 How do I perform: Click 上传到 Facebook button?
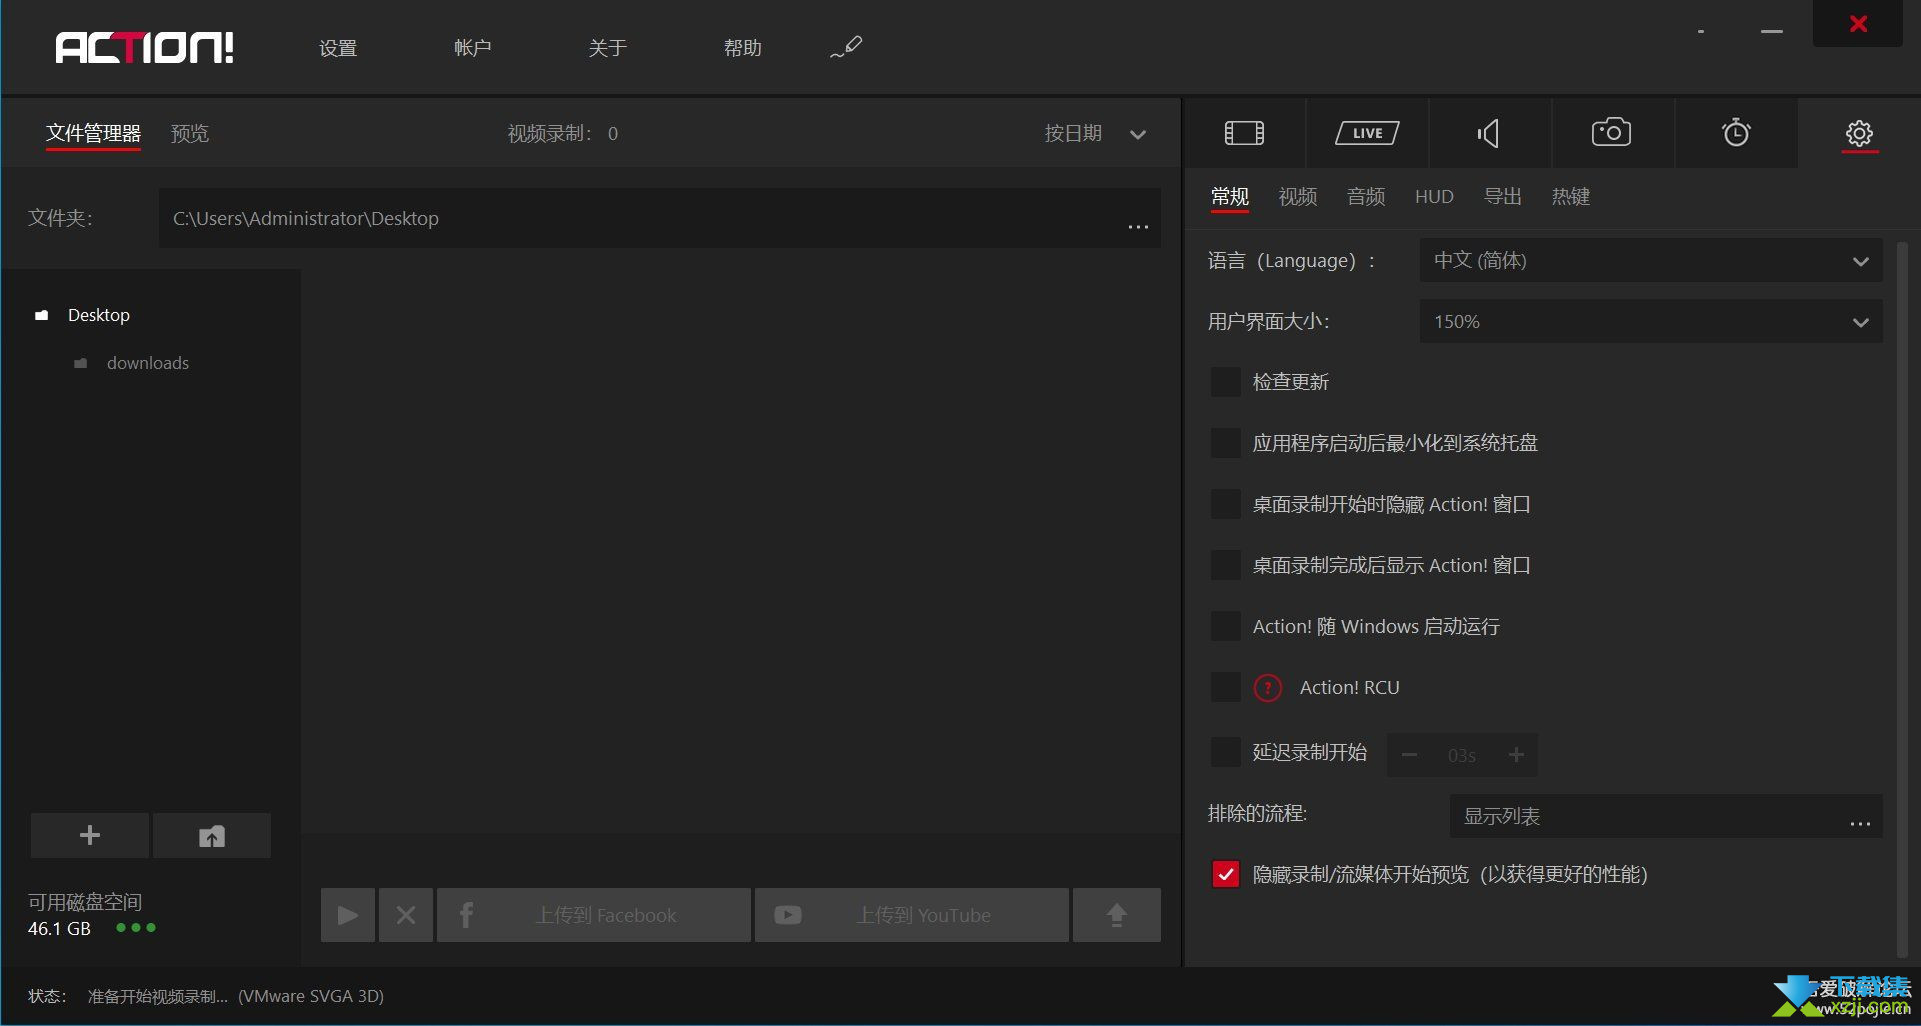click(594, 915)
